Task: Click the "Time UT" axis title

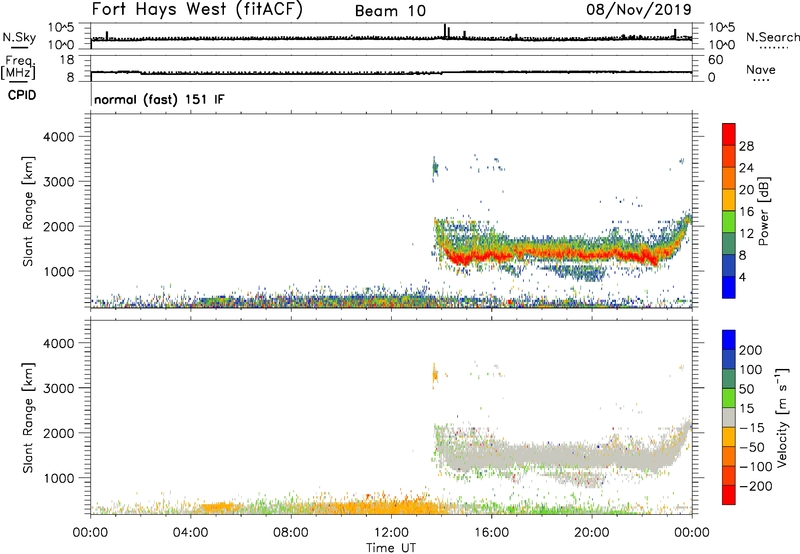Action: pyautogui.click(x=391, y=548)
